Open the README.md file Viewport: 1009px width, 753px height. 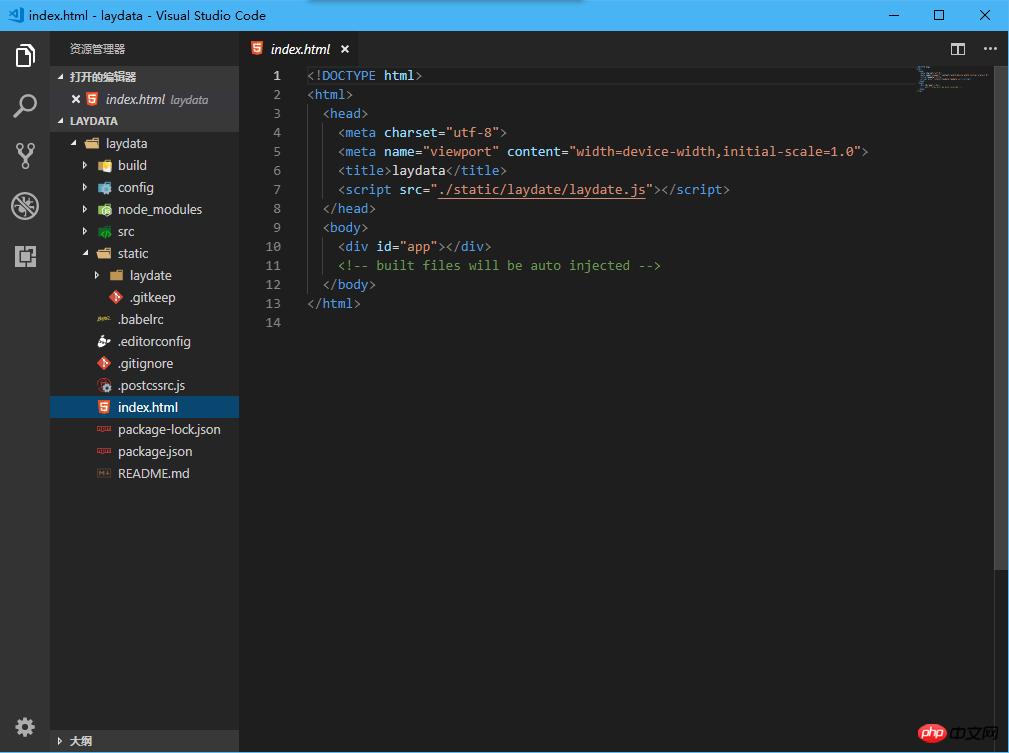(151, 473)
